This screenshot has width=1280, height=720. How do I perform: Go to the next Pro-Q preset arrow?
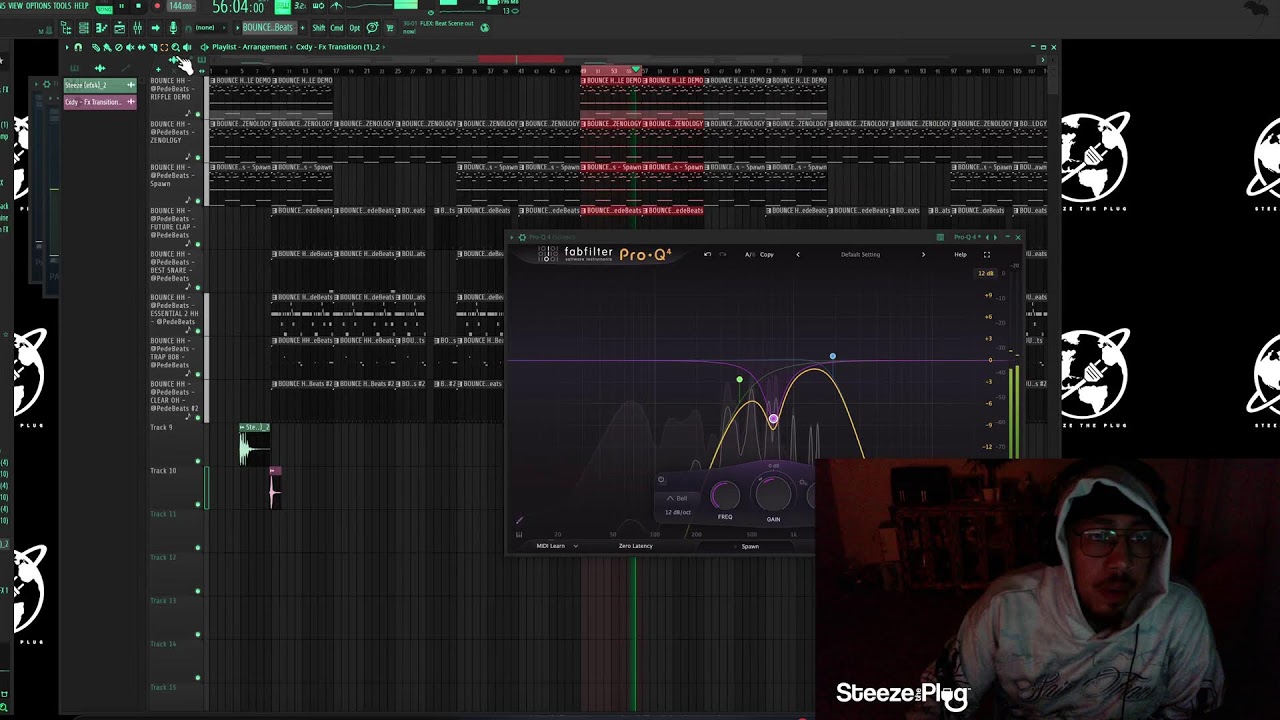coord(923,254)
